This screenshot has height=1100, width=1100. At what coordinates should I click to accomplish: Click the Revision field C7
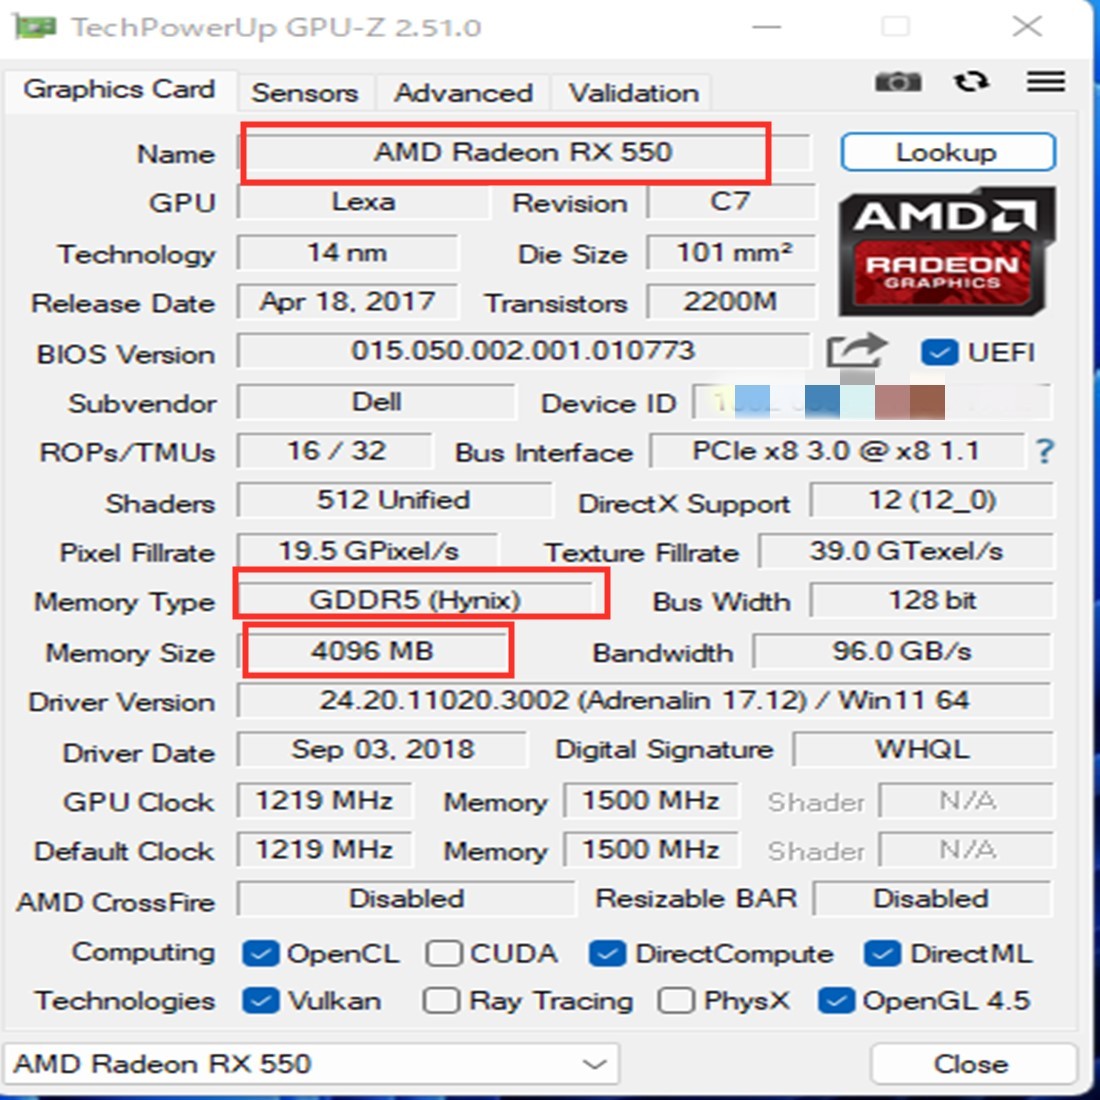click(731, 202)
